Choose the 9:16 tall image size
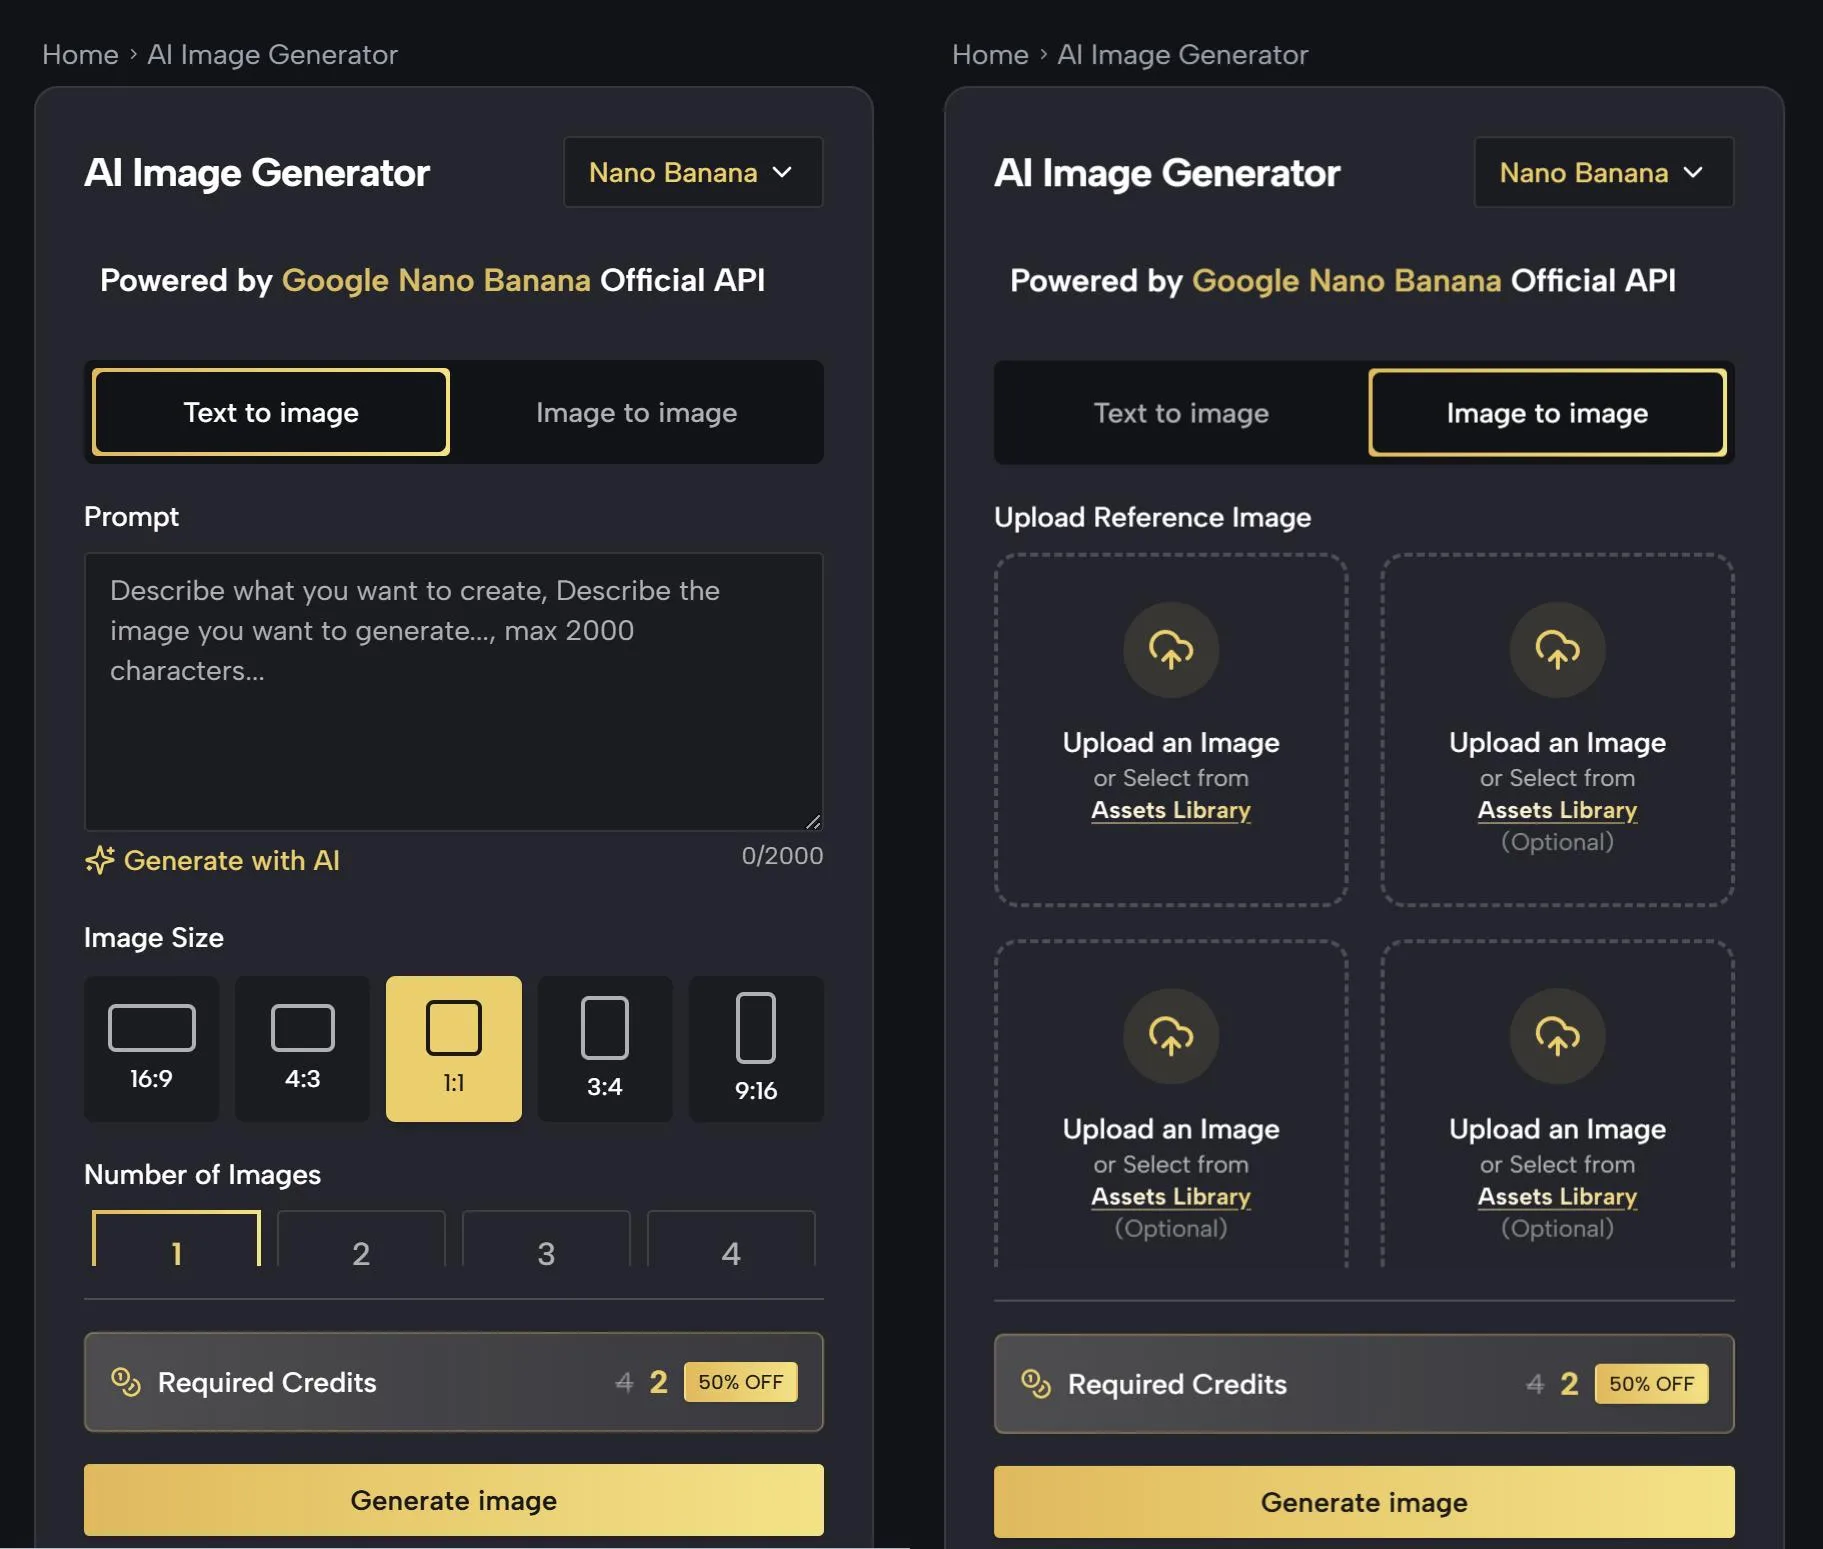1823x1549 pixels. click(x=756, y=1048)
